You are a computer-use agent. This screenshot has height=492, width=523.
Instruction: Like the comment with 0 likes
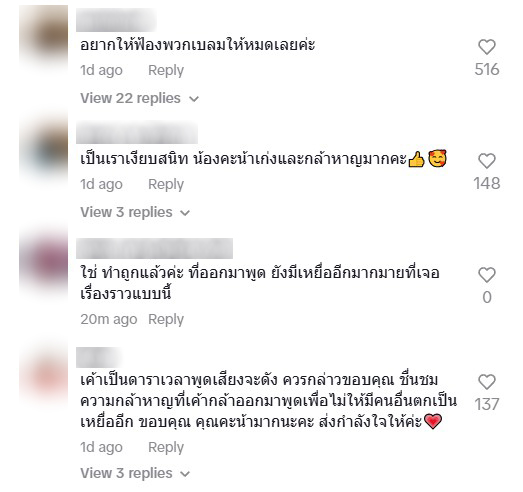(x=487, y=275)
